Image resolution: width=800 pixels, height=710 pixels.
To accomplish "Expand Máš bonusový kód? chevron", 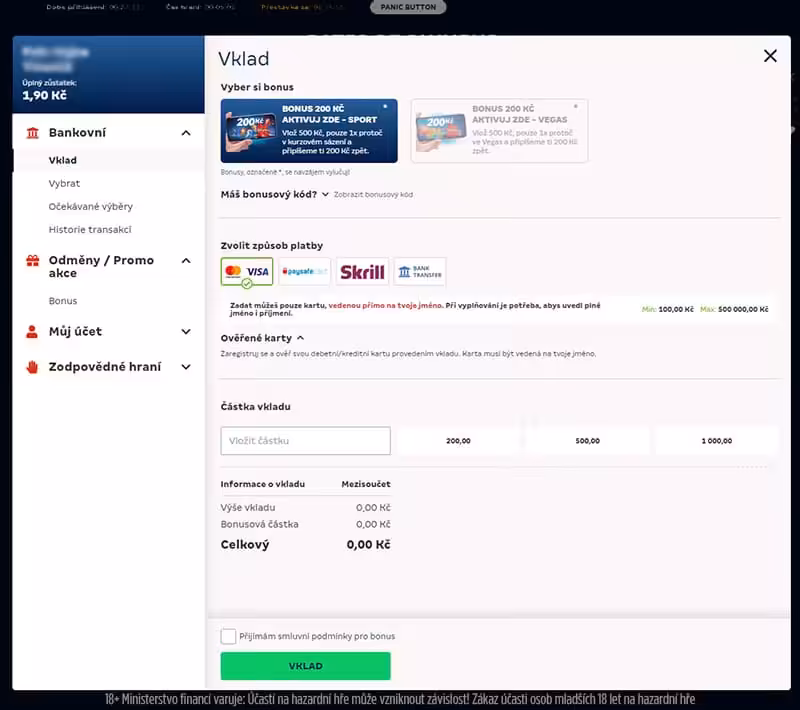I will click(x=325, y=194).
